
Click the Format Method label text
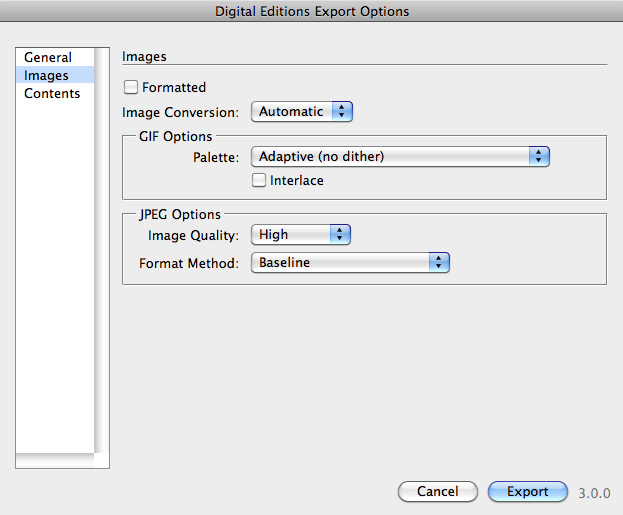188,263
